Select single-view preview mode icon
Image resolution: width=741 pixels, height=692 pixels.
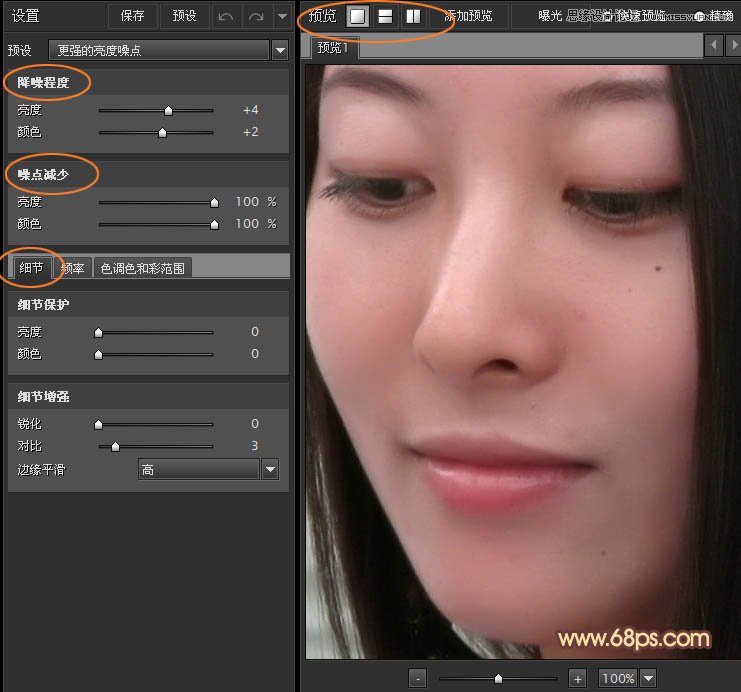(357, 17)
